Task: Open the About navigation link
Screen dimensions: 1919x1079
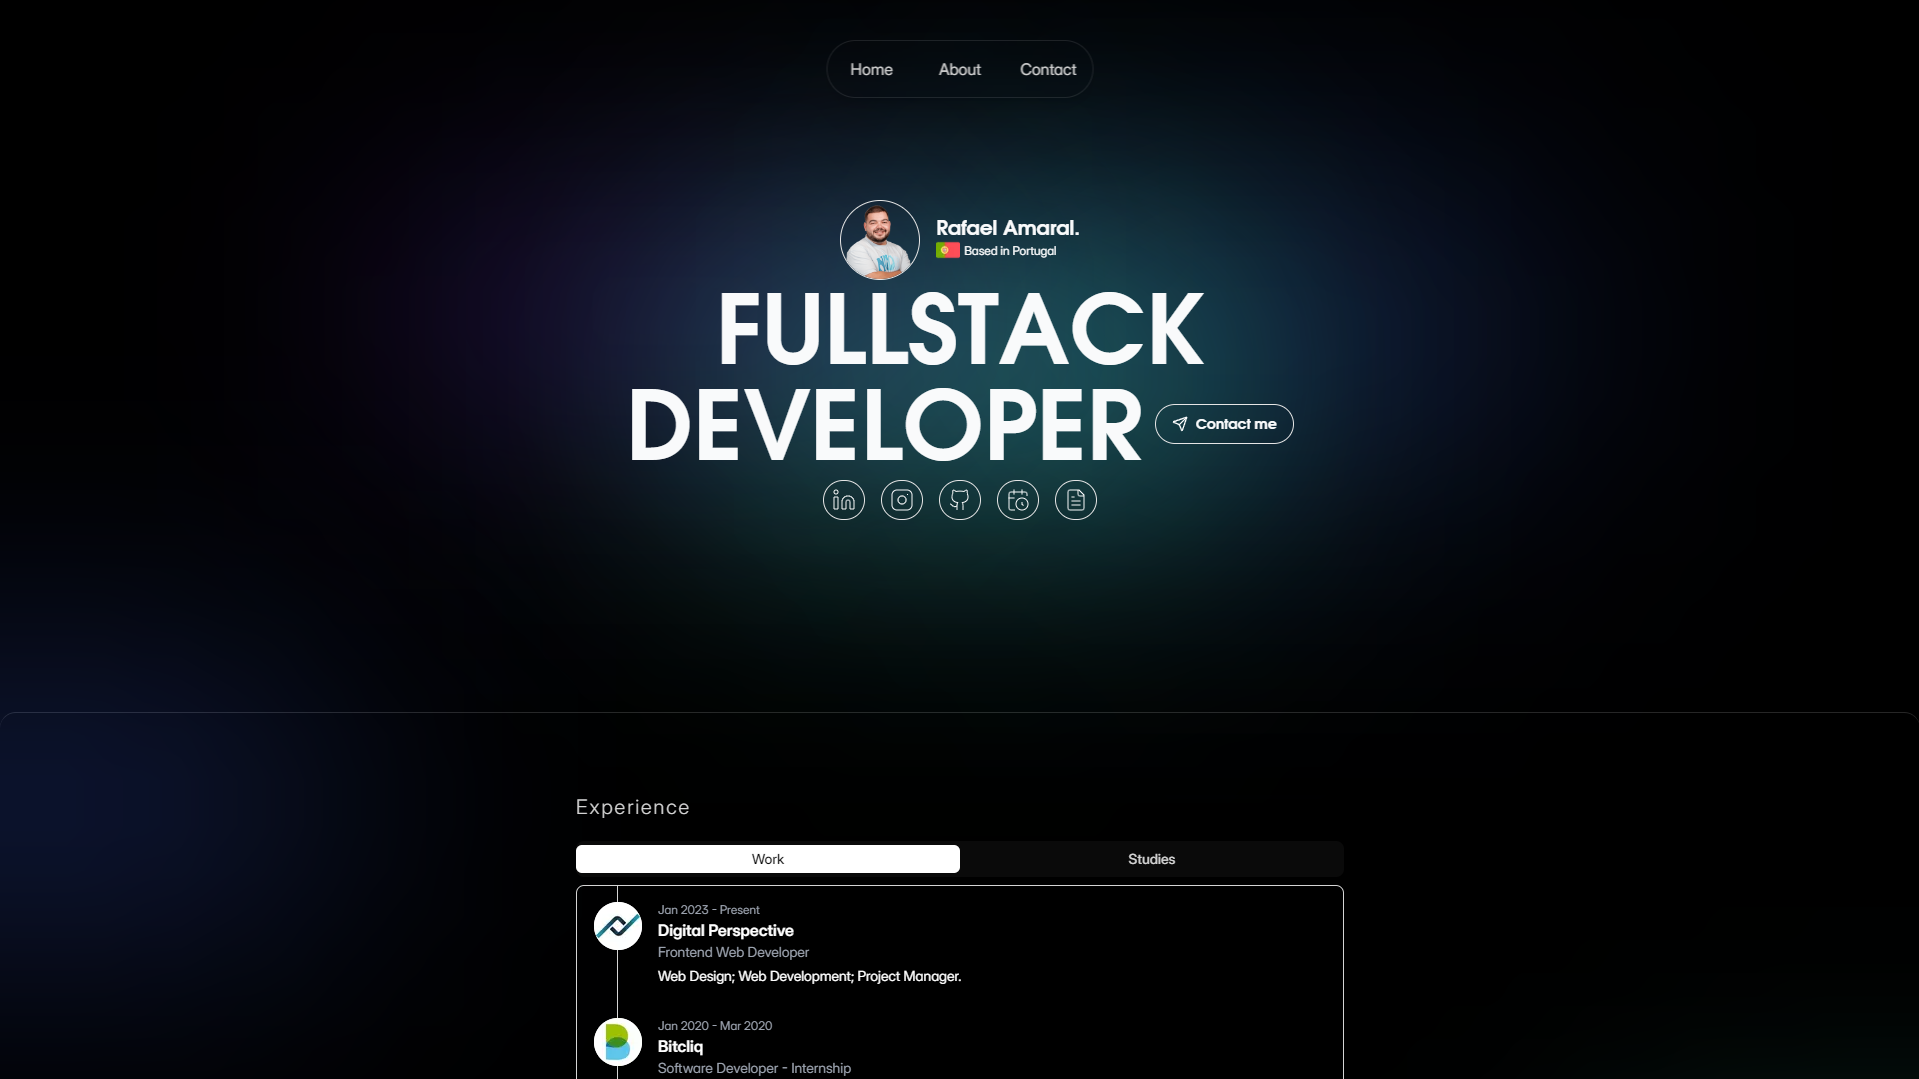Action: click(x=959, y=70)
